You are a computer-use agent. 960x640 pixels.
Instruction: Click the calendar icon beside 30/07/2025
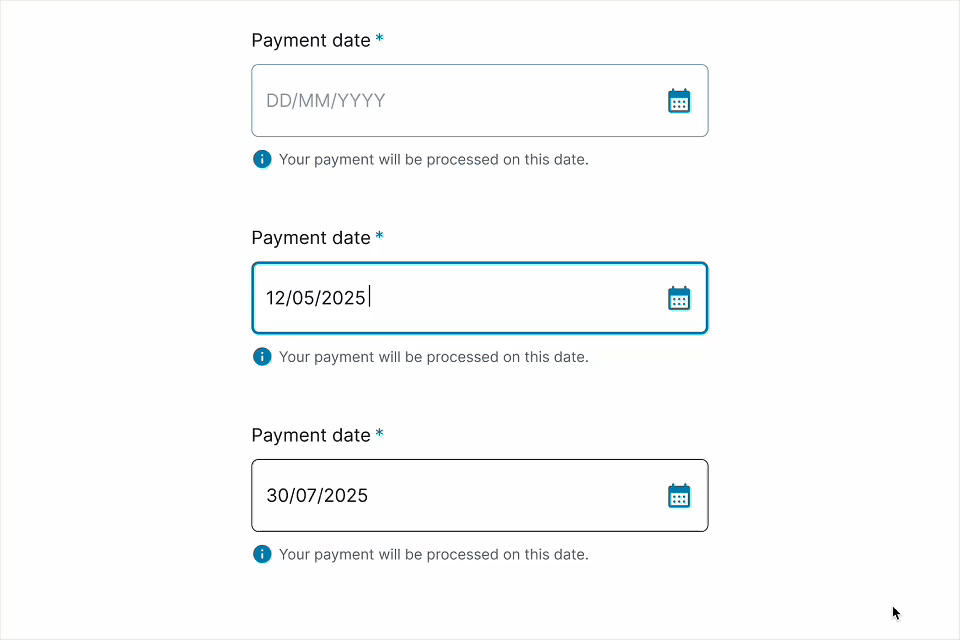point(679,495)
